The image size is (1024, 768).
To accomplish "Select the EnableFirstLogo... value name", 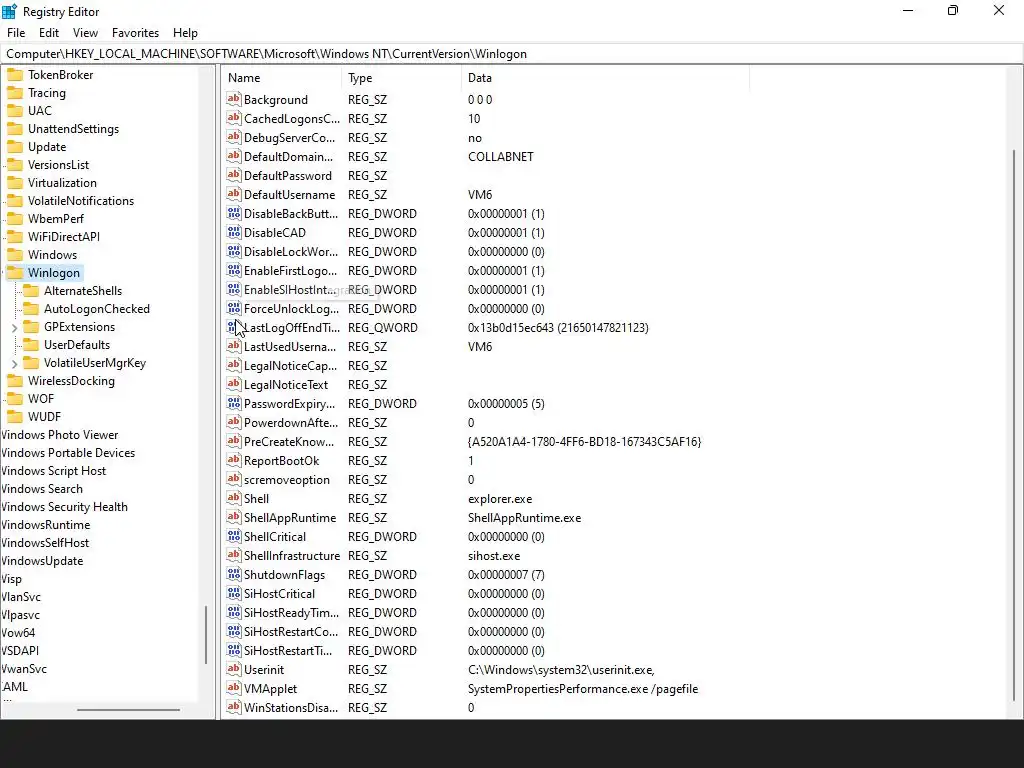I will coord(291,270).
